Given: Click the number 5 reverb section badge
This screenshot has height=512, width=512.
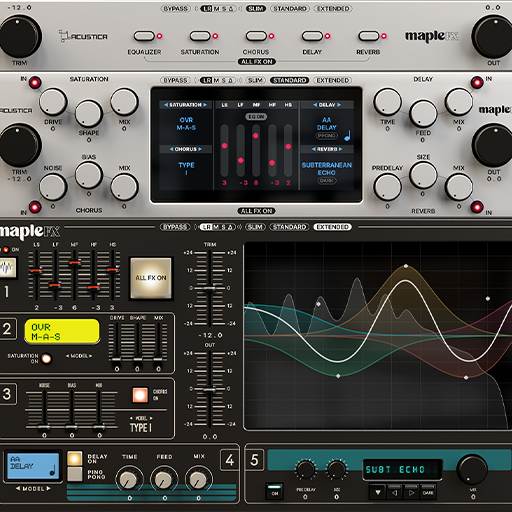Looking at the screenshot, I should [255, 460].
